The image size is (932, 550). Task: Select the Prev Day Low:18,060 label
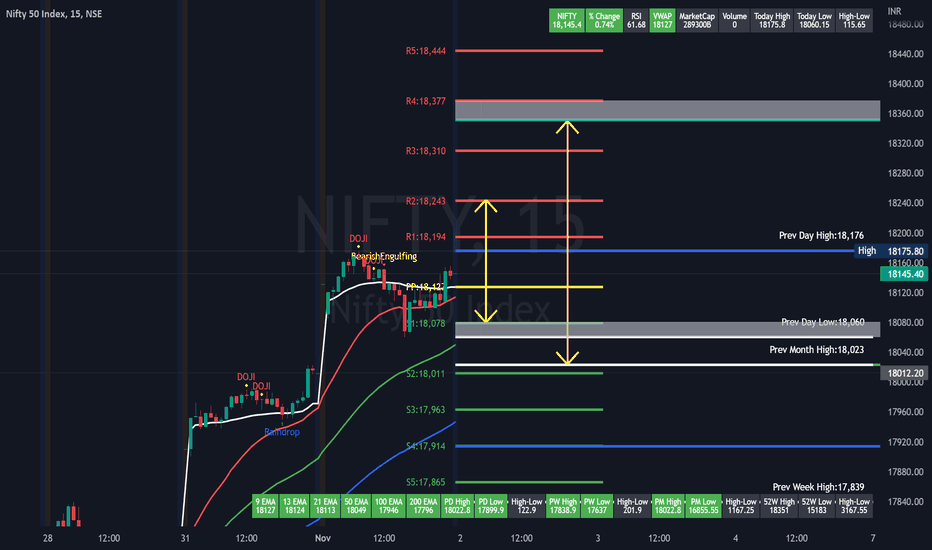(823, 322)
